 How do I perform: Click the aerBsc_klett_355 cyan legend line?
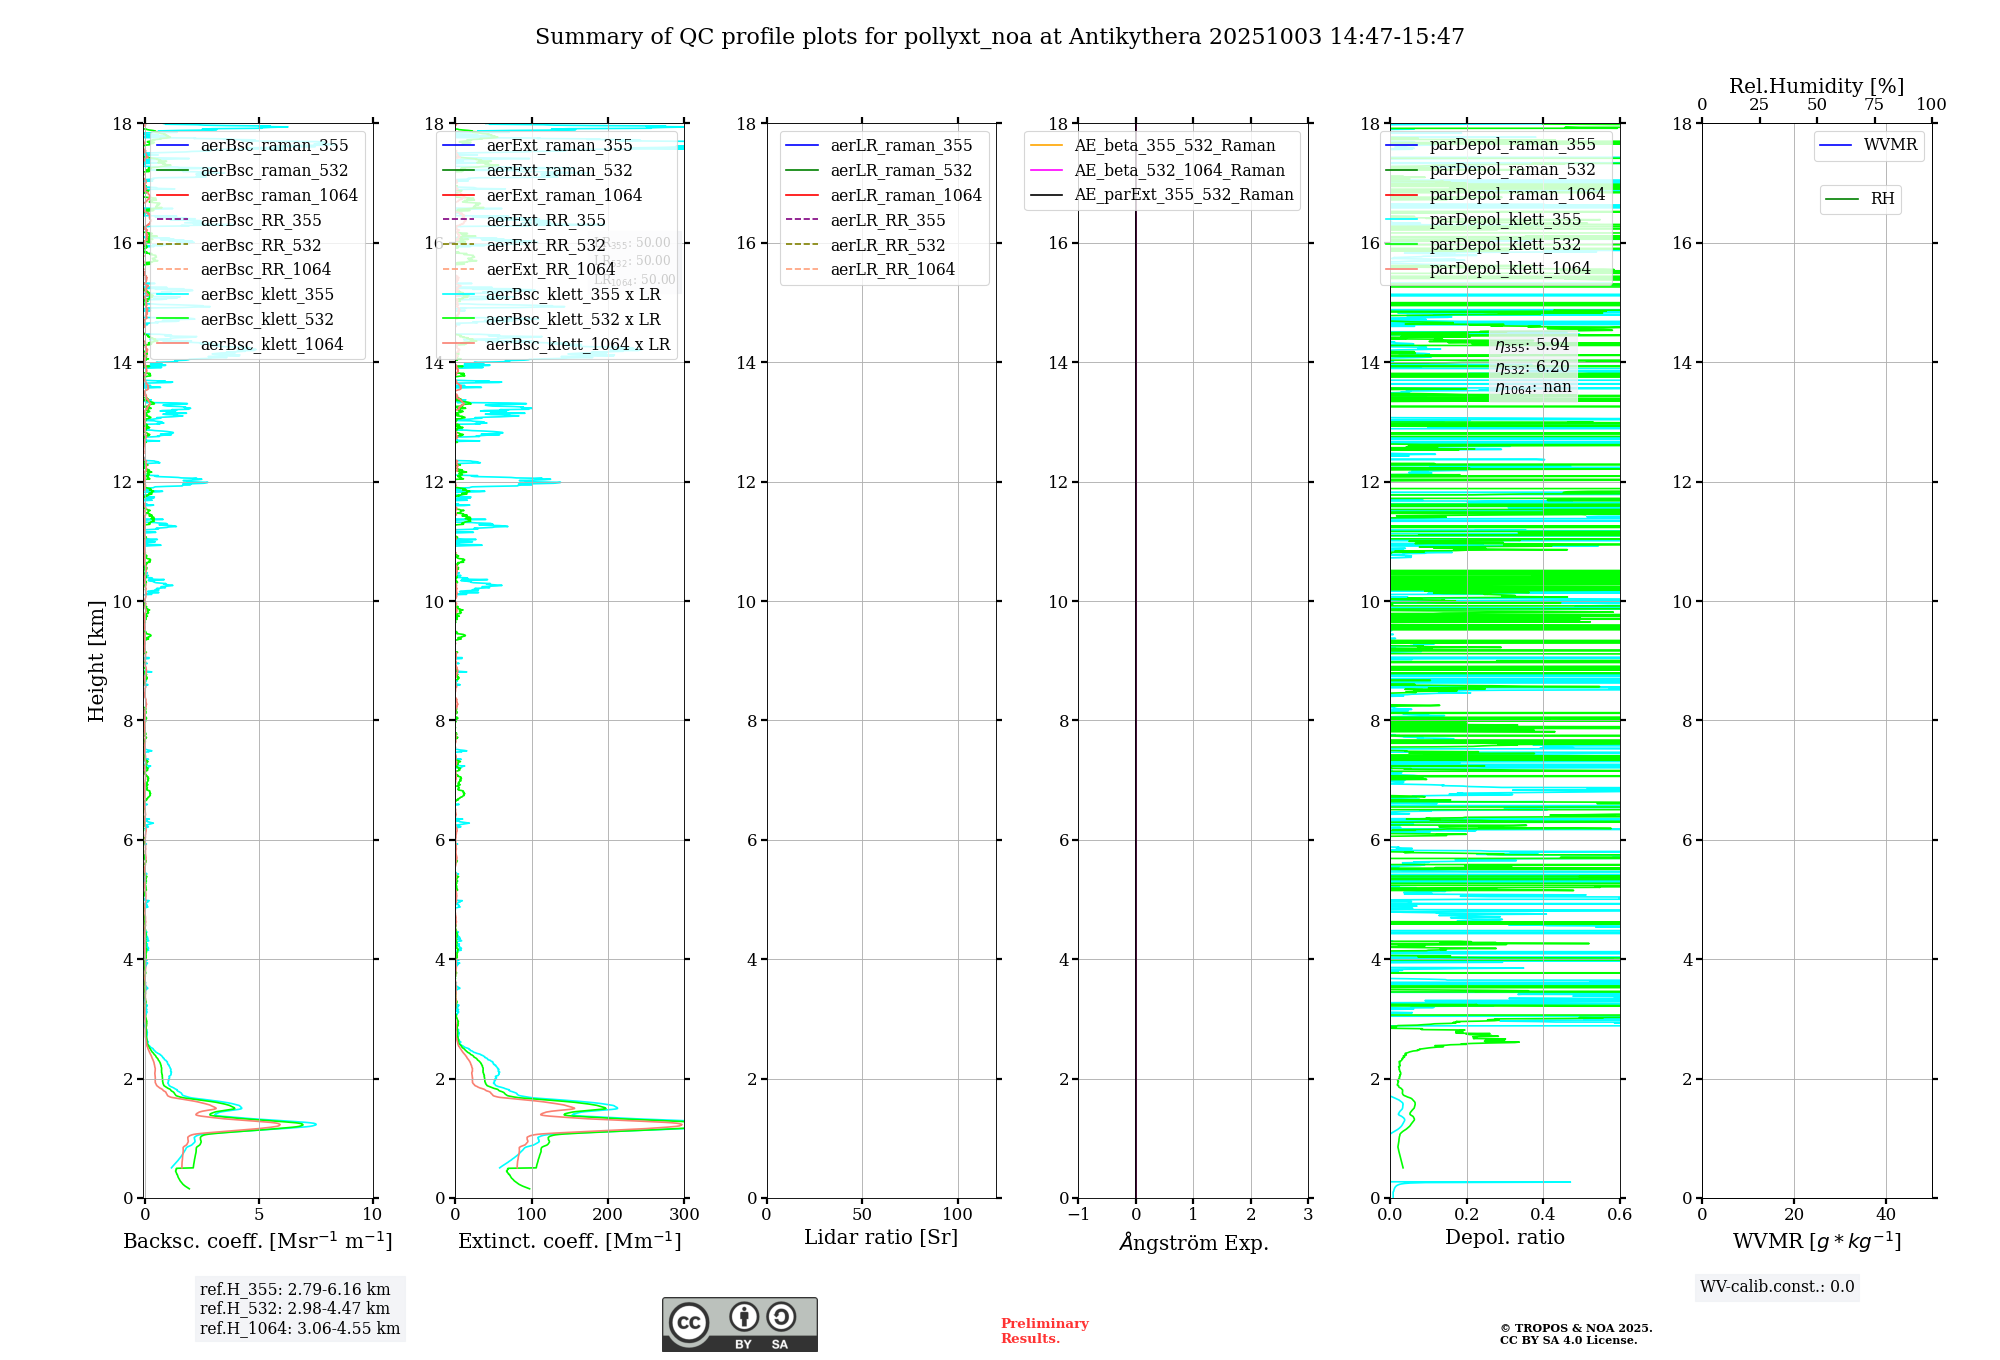[x=172, y=295]
